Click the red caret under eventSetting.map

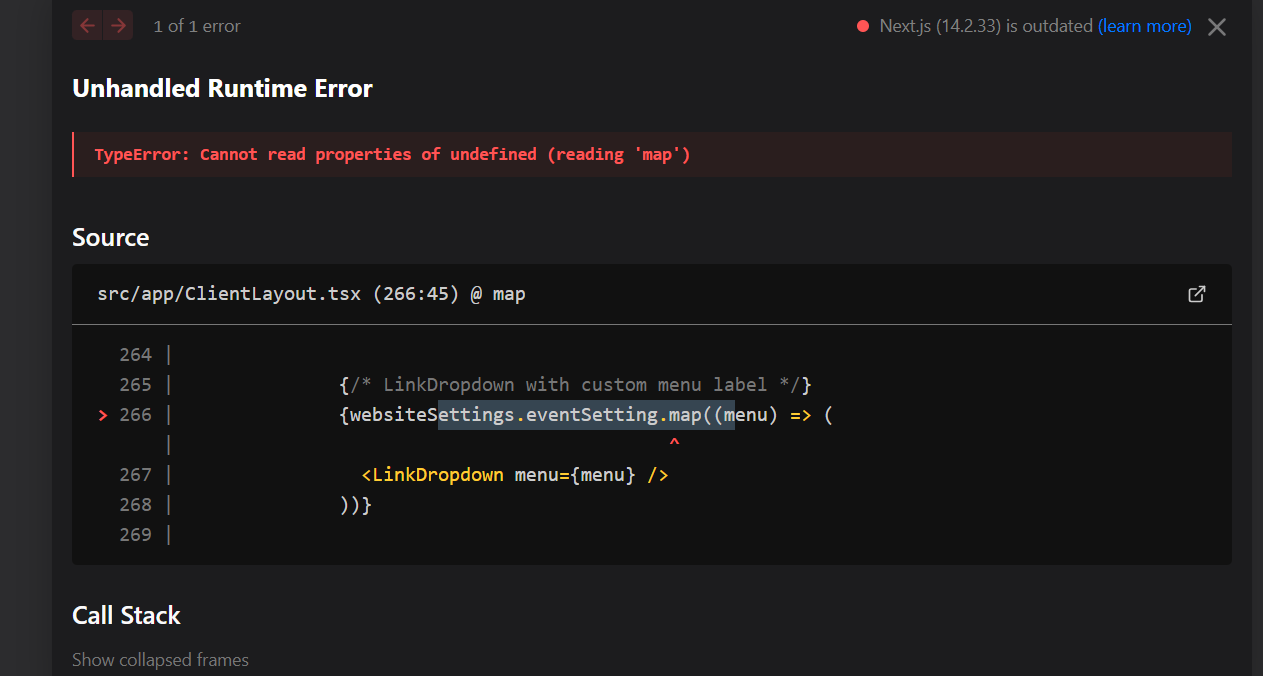[675, 441]
